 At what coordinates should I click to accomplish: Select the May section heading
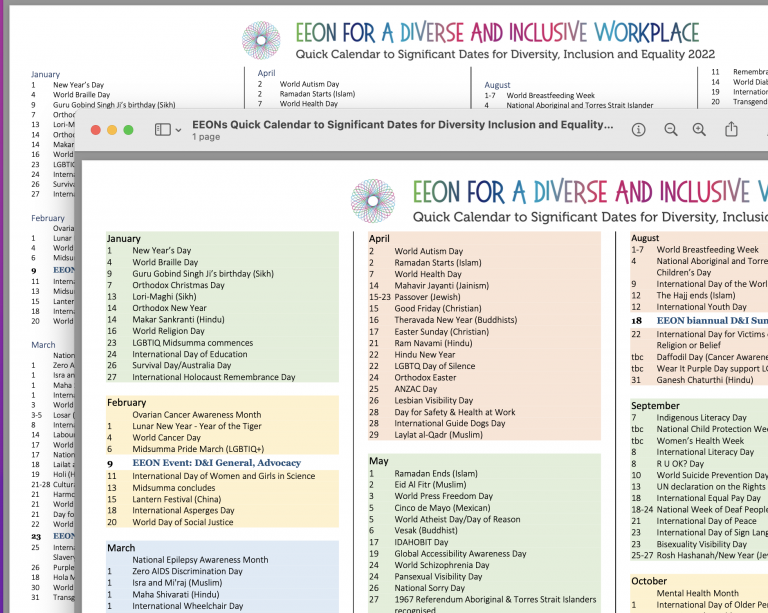[x=379, y=461]
